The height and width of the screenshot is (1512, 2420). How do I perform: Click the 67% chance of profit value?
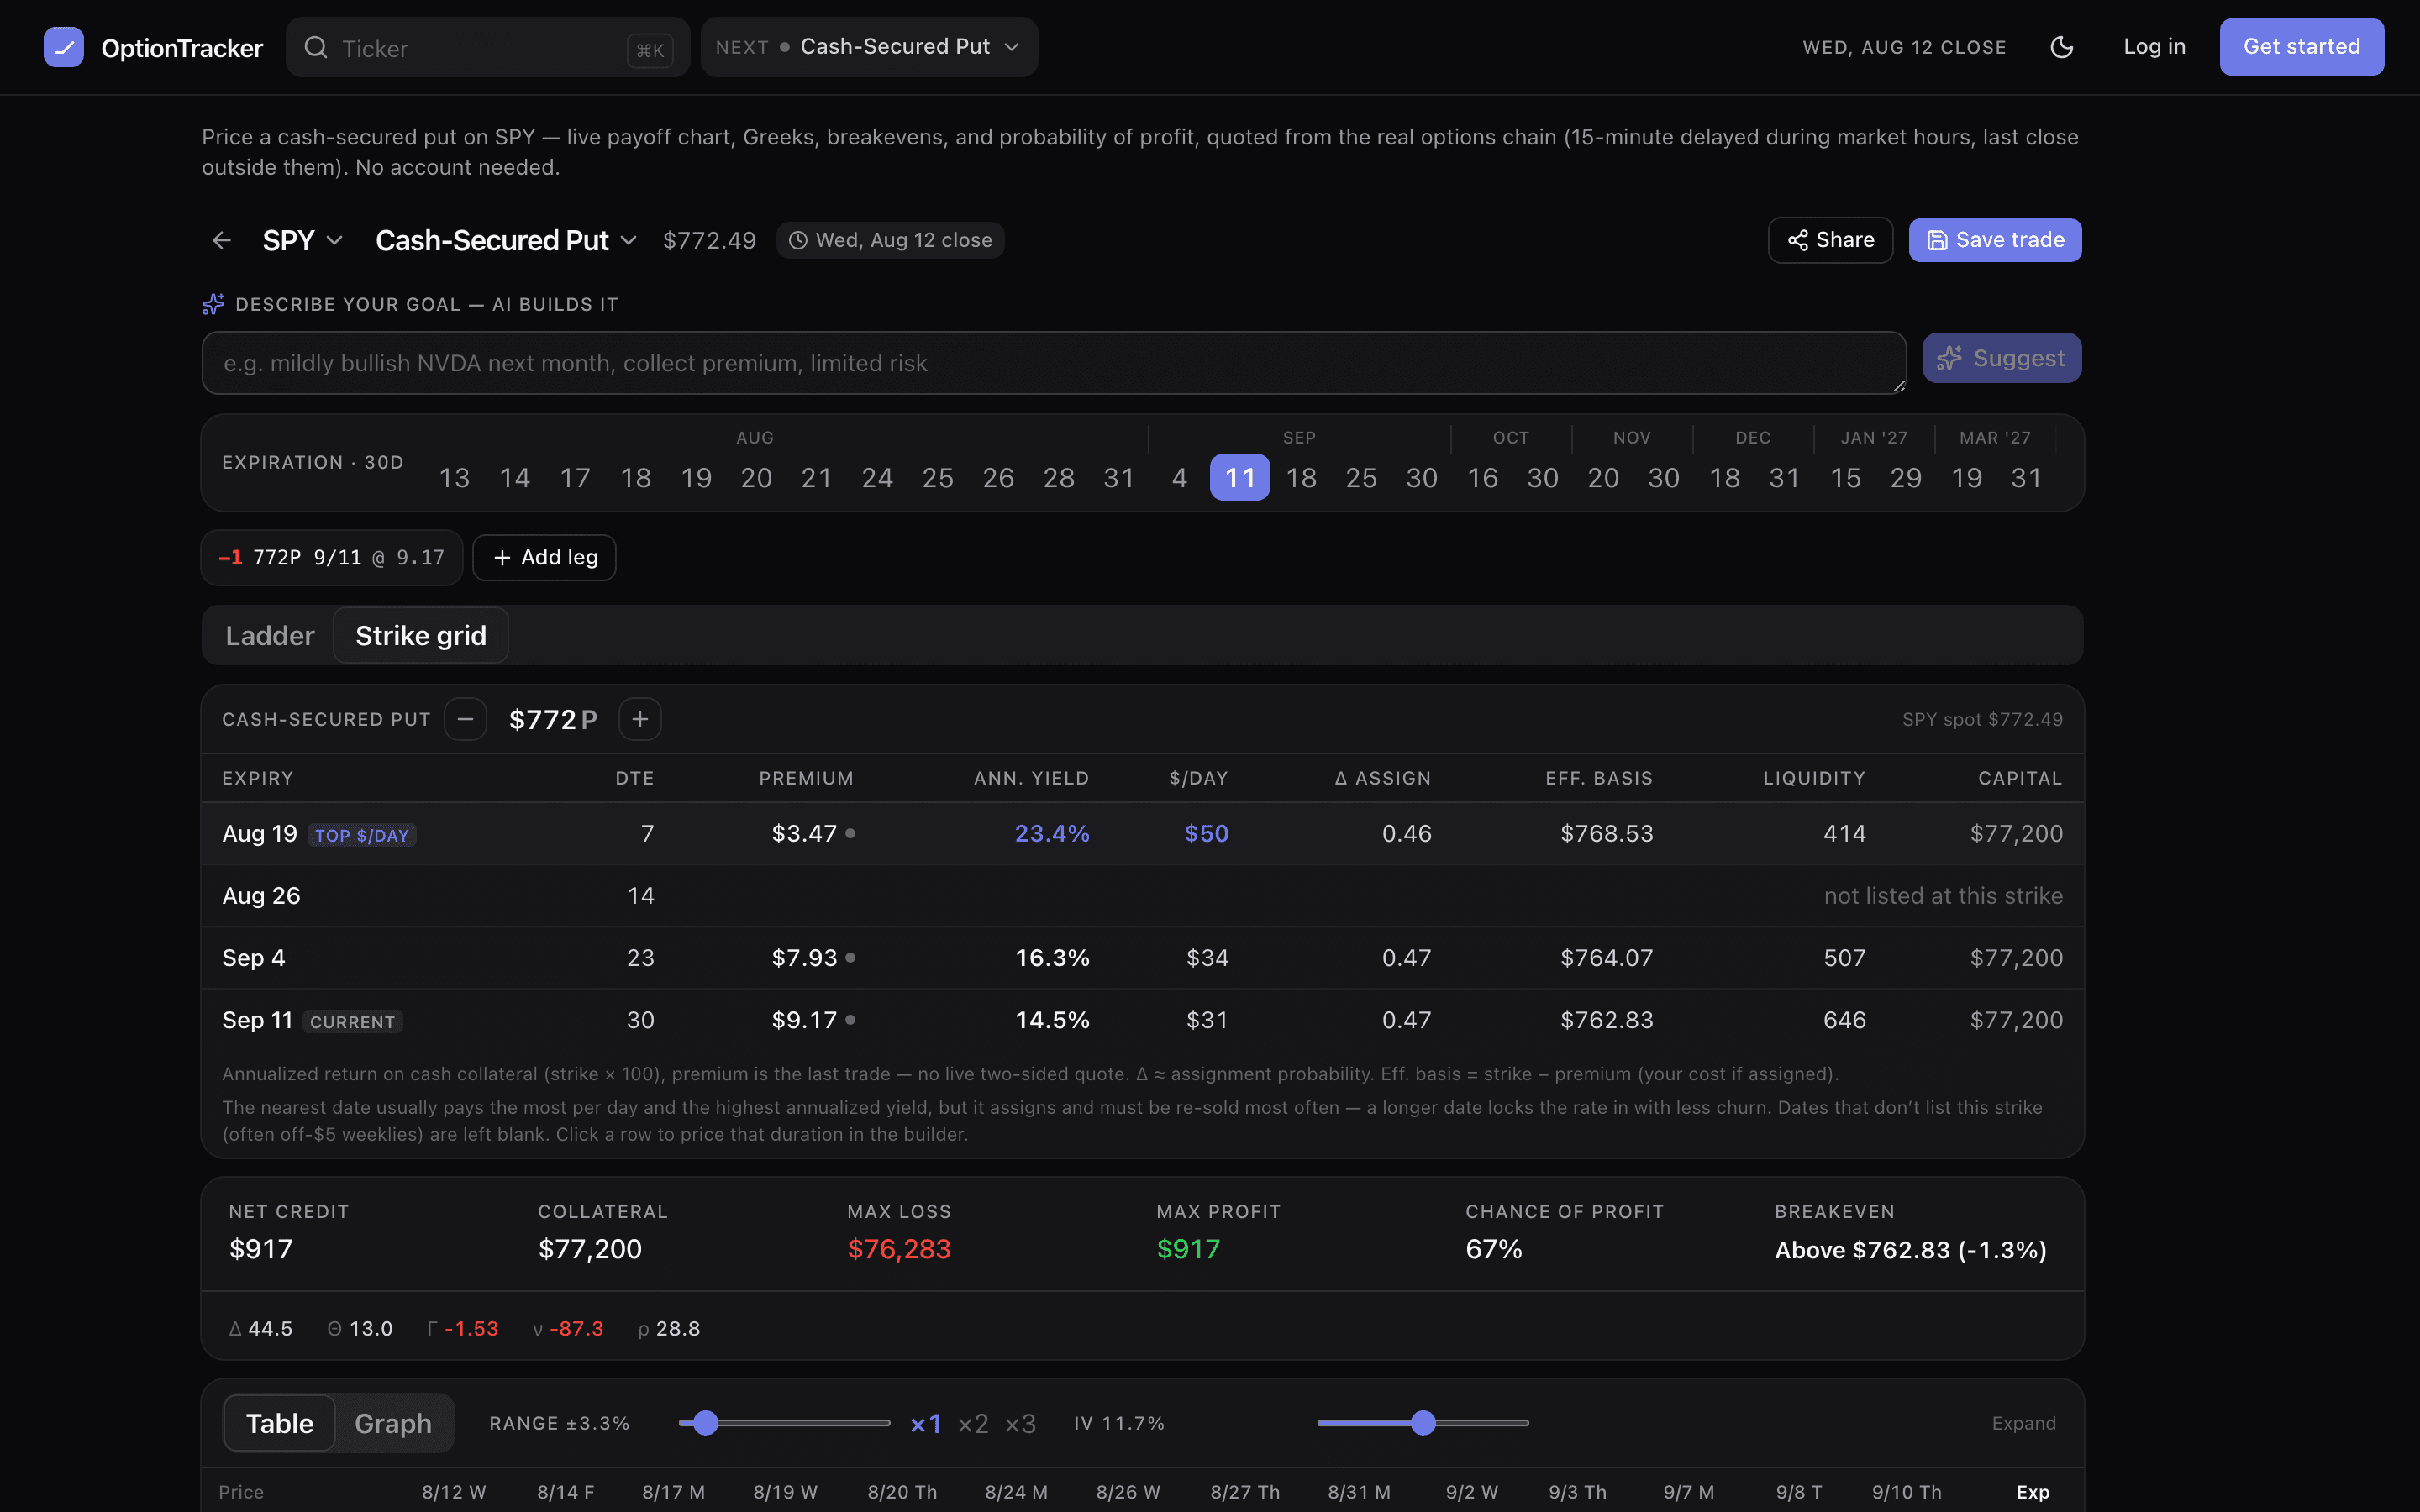[1494, 1249]
